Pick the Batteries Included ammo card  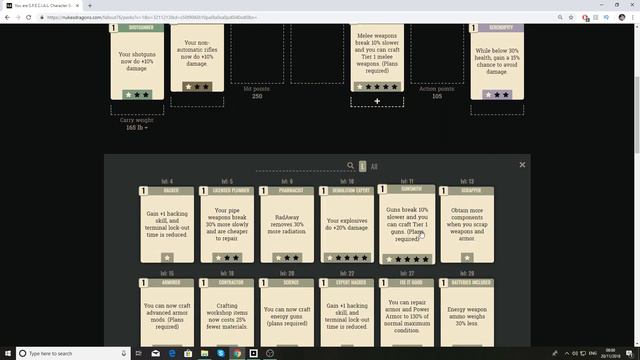[467, 313]
